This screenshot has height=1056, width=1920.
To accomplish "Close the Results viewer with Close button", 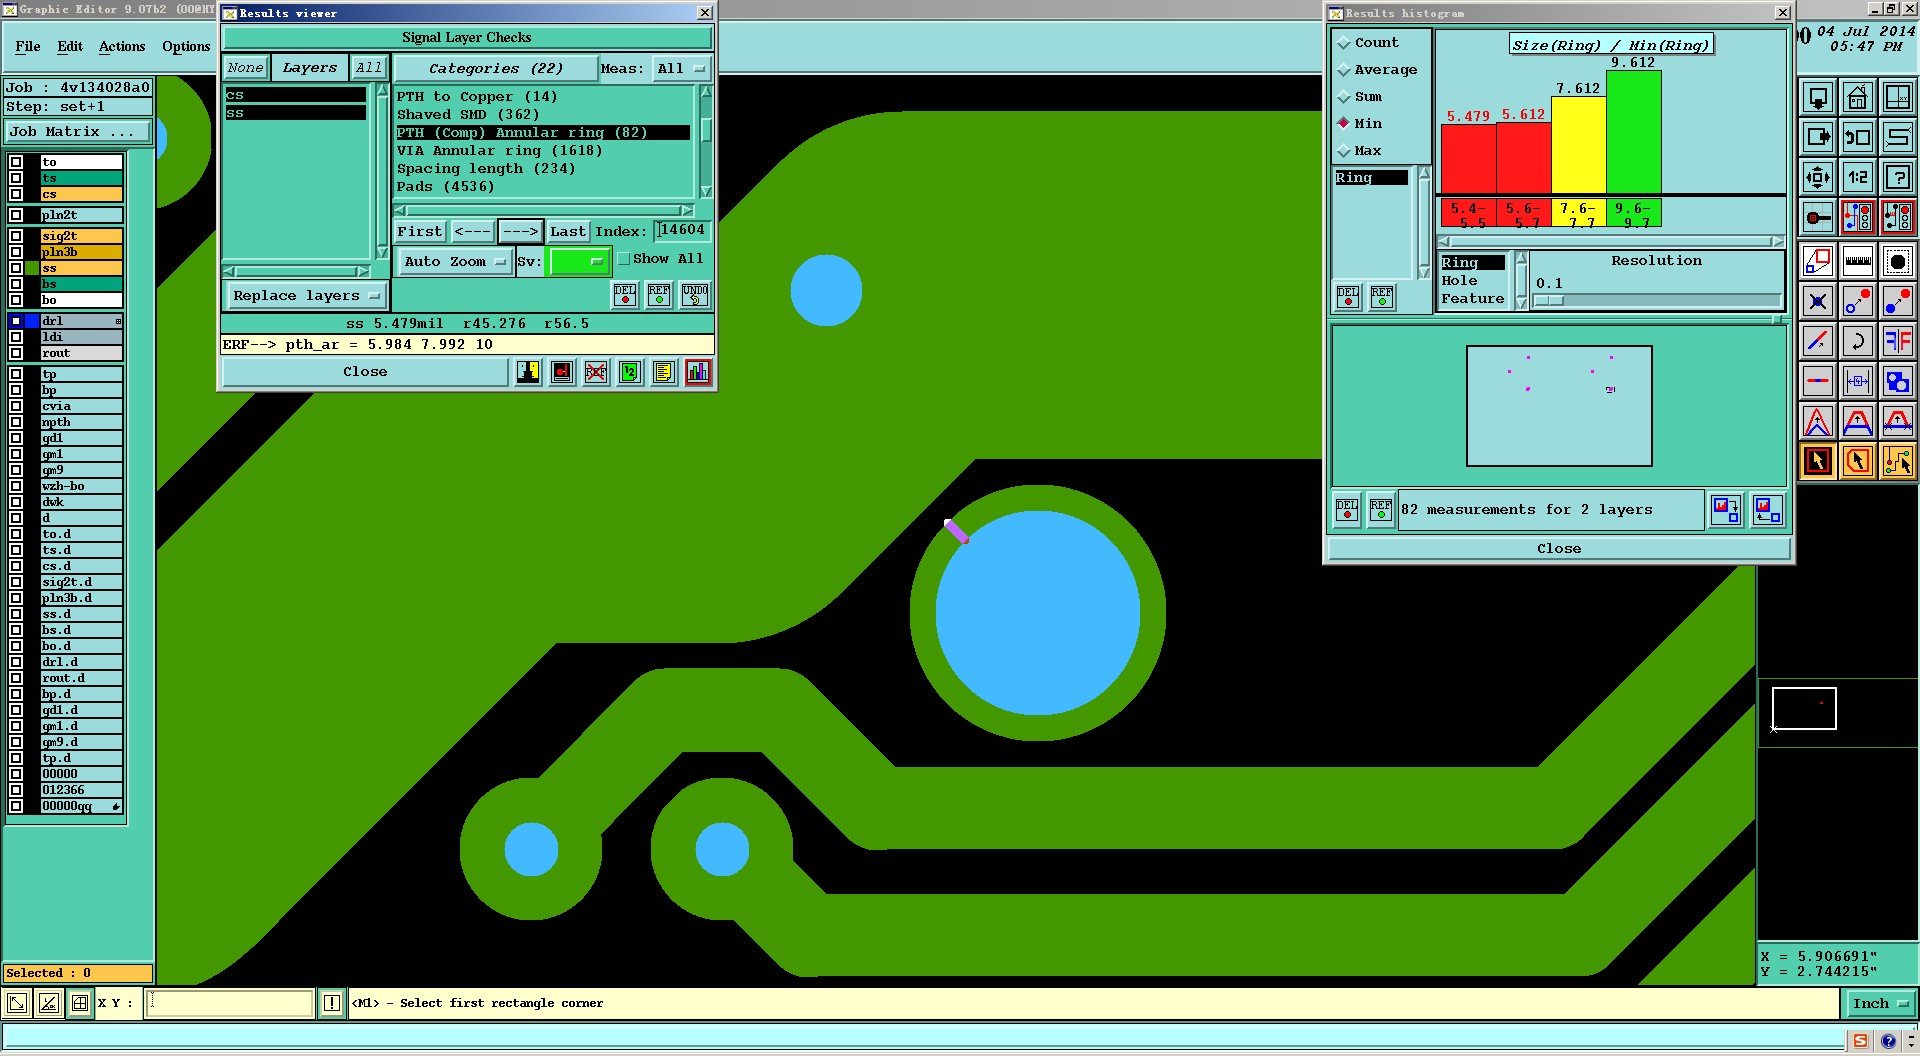I will click(365, 372).
